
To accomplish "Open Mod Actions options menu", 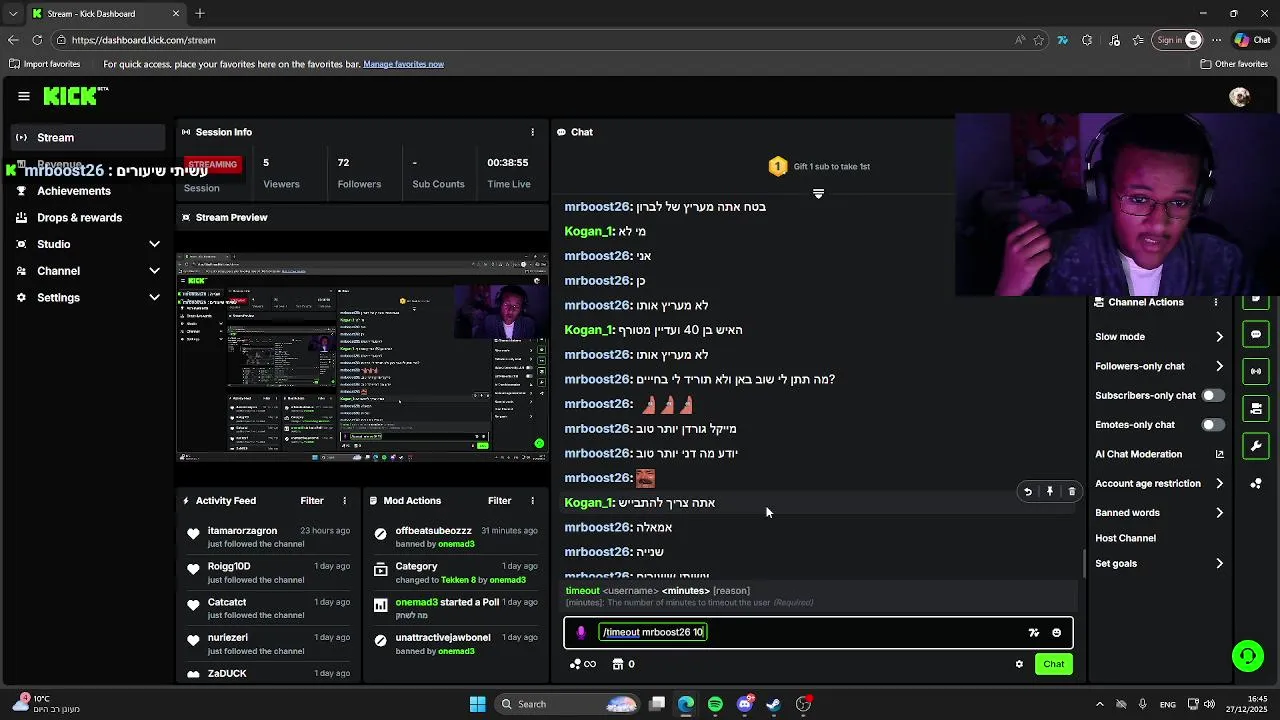I will [x=532, y=501].
